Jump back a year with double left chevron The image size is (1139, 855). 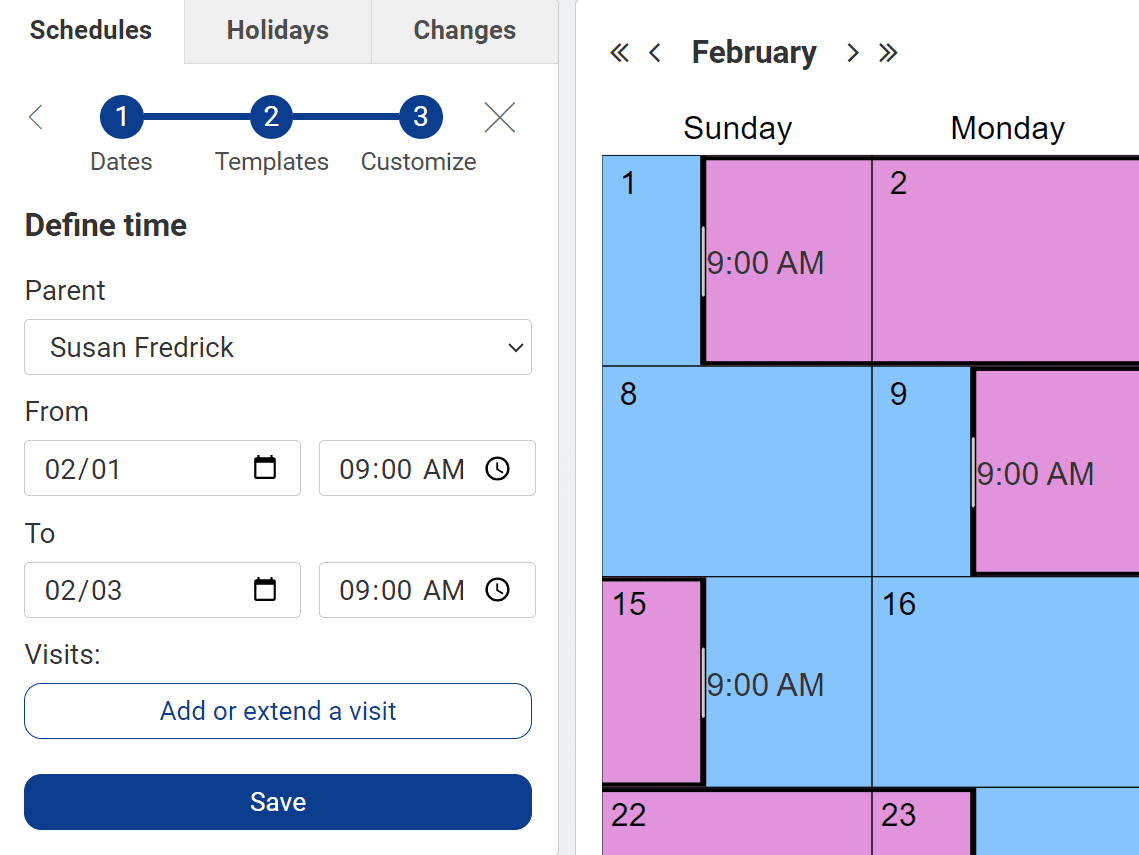[620, 52]
